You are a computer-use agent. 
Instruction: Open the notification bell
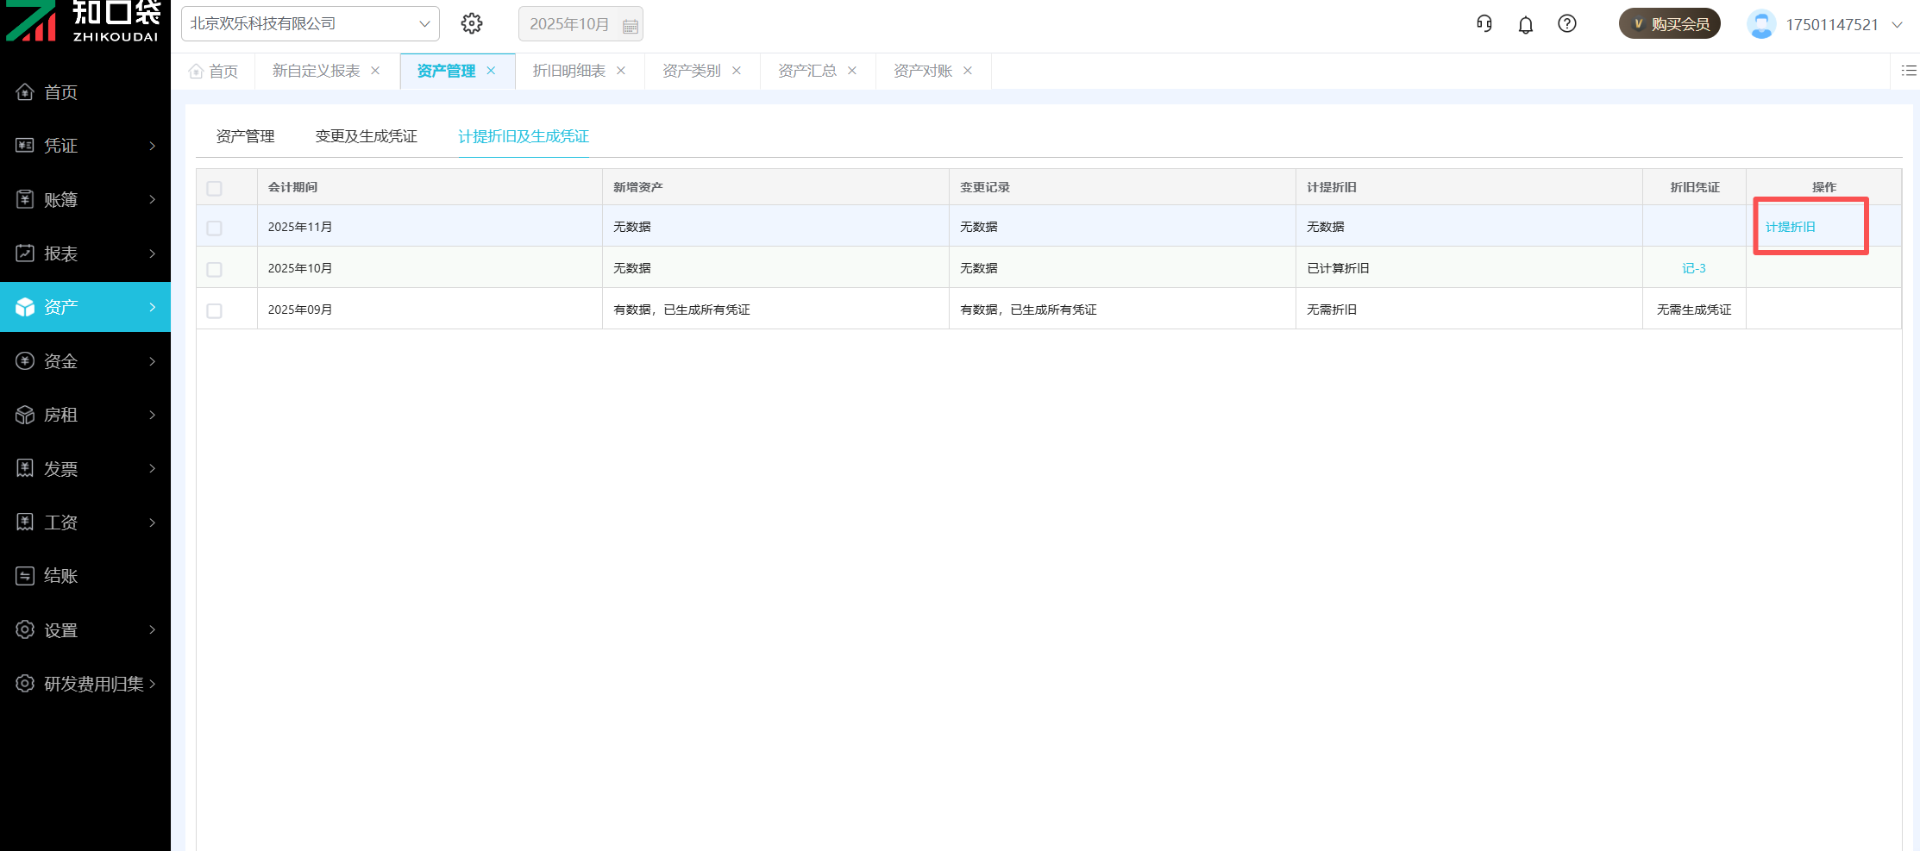[x=1525, y=25]
